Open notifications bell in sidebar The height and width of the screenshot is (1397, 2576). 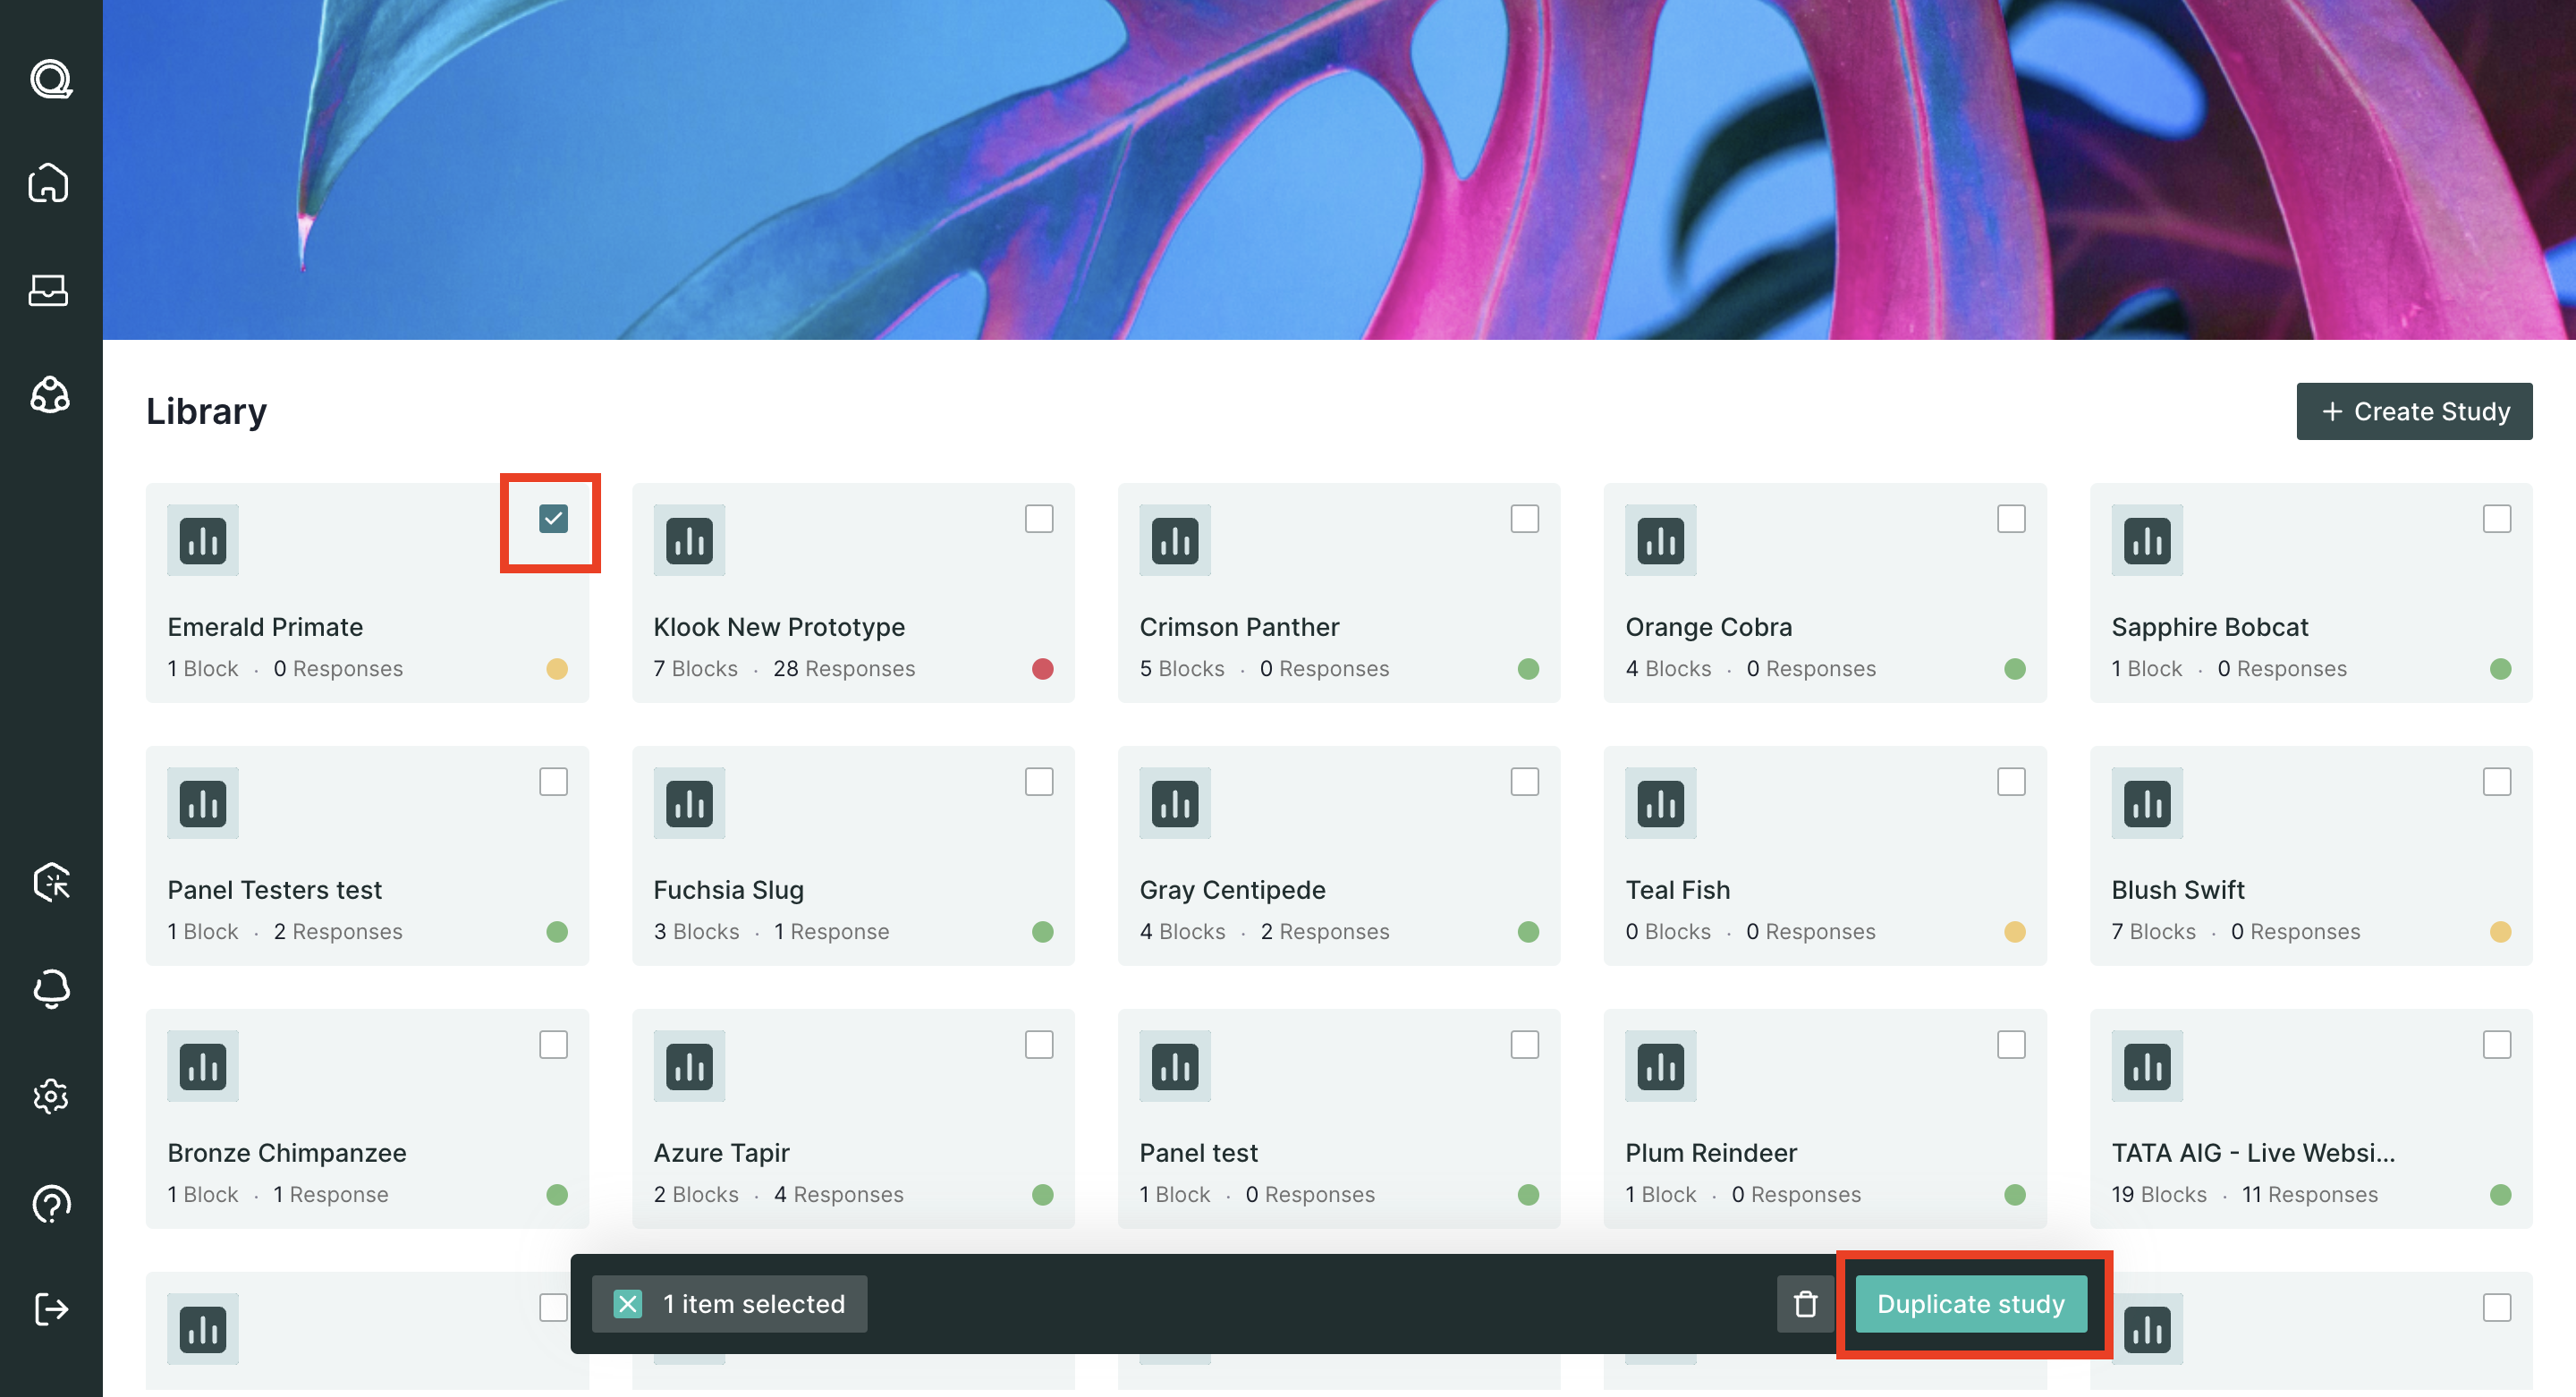point(50,989)
